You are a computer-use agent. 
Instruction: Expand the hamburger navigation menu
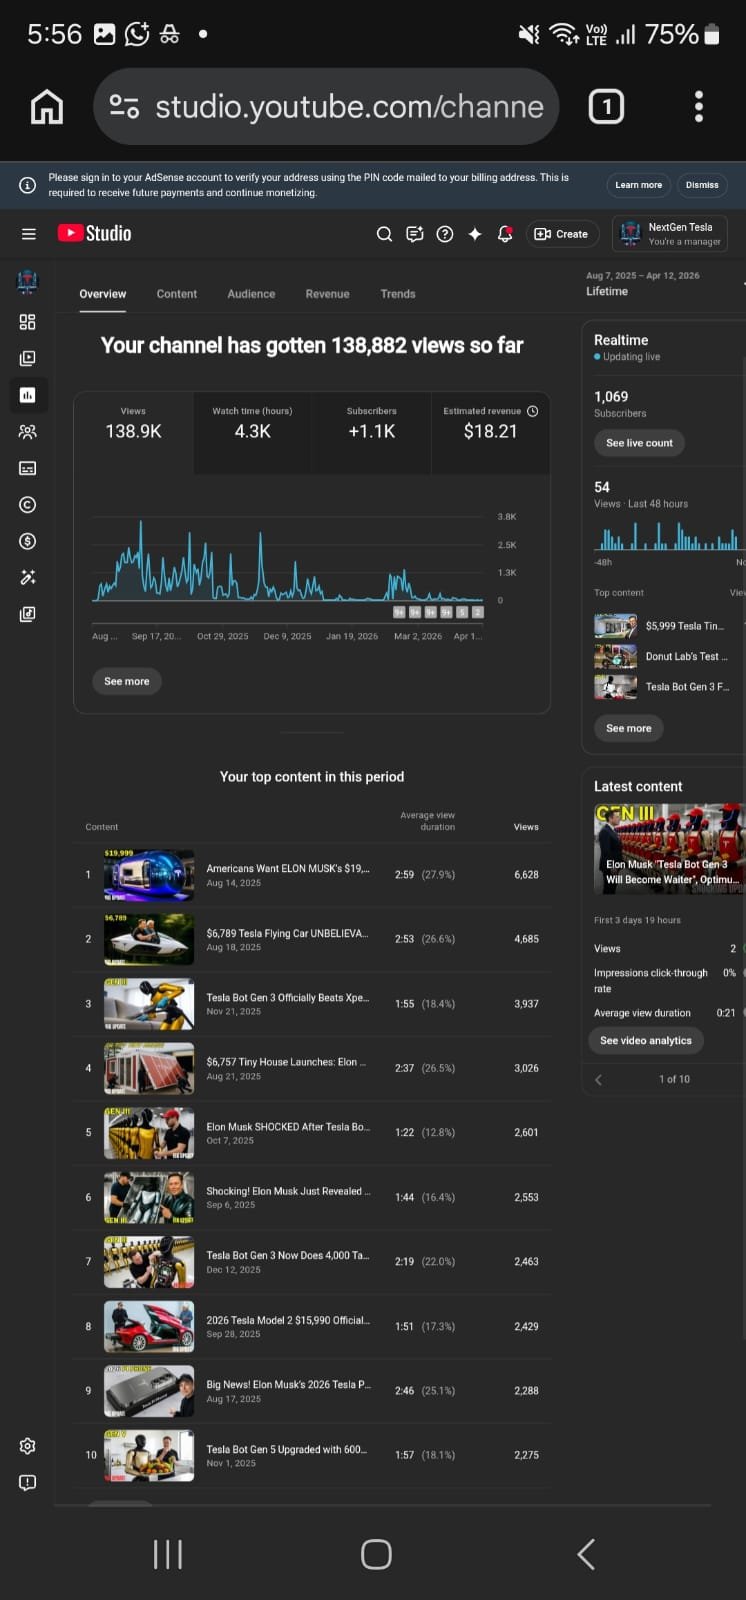(28, 234)
